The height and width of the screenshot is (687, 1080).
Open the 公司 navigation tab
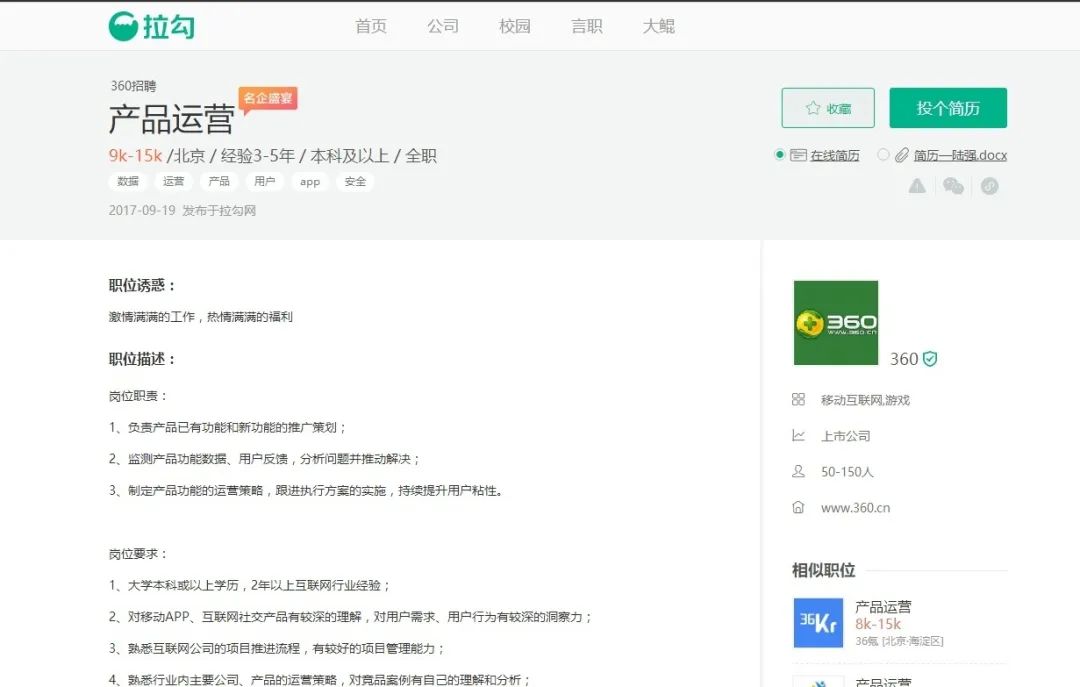pyautogui.click(x=443, y=26)
